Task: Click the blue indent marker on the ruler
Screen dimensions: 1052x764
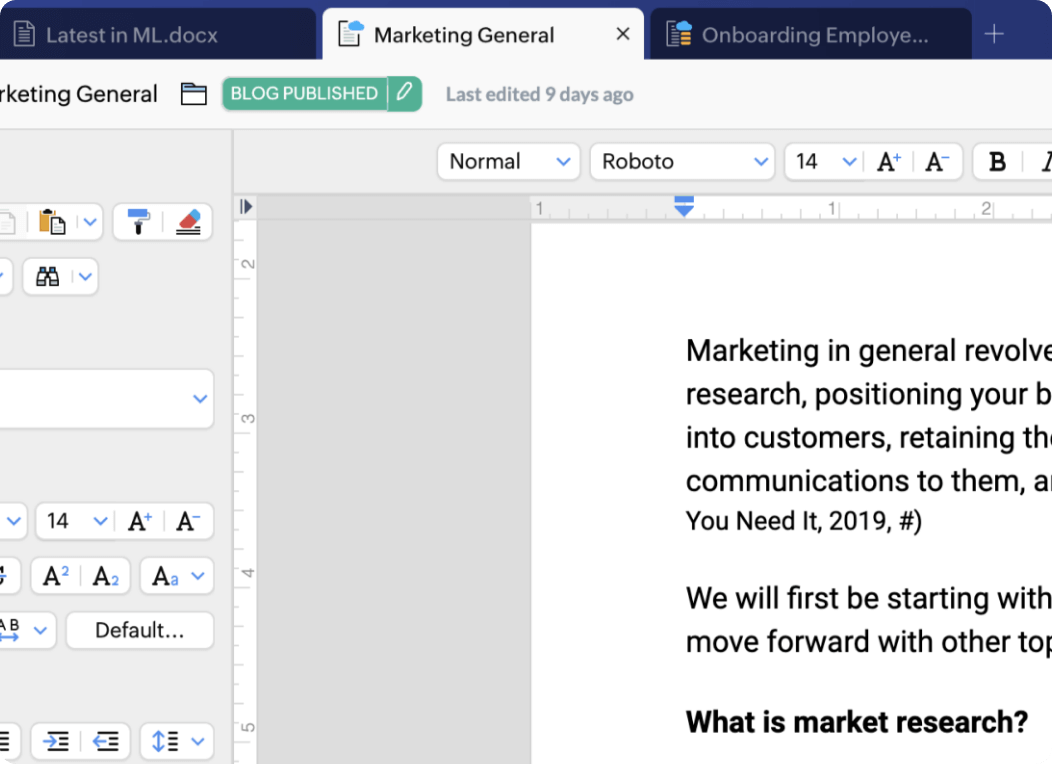Action: pyautogui.click(x=684, y=206)
